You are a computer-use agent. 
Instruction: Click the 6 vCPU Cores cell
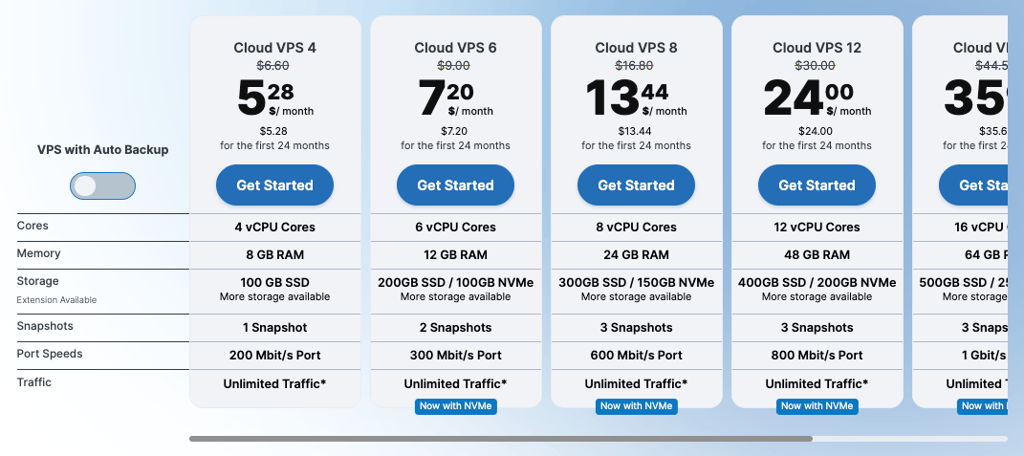[x=455, y=227]
